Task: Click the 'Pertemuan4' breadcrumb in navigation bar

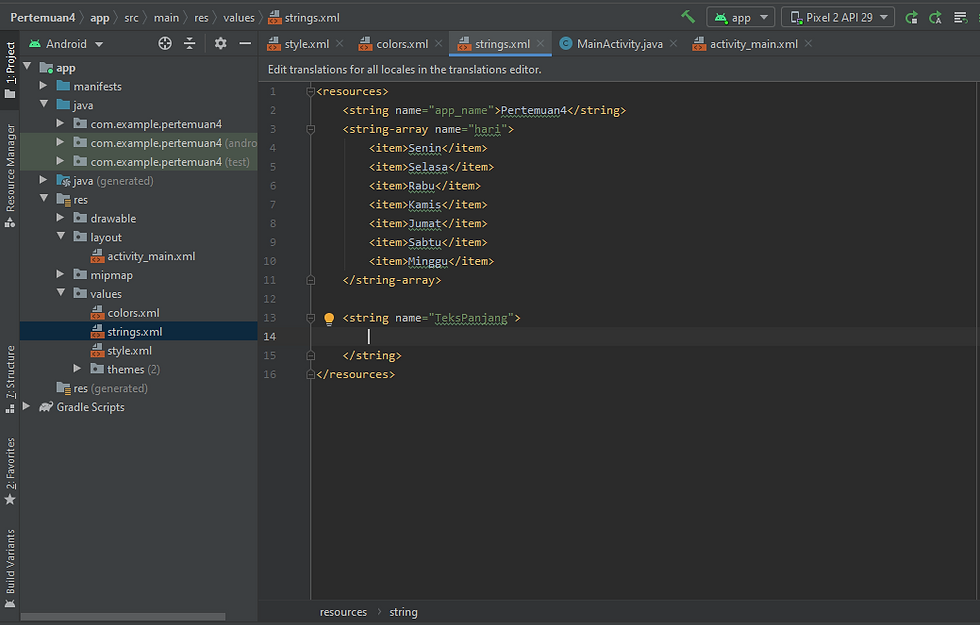Action: [42, 18]
